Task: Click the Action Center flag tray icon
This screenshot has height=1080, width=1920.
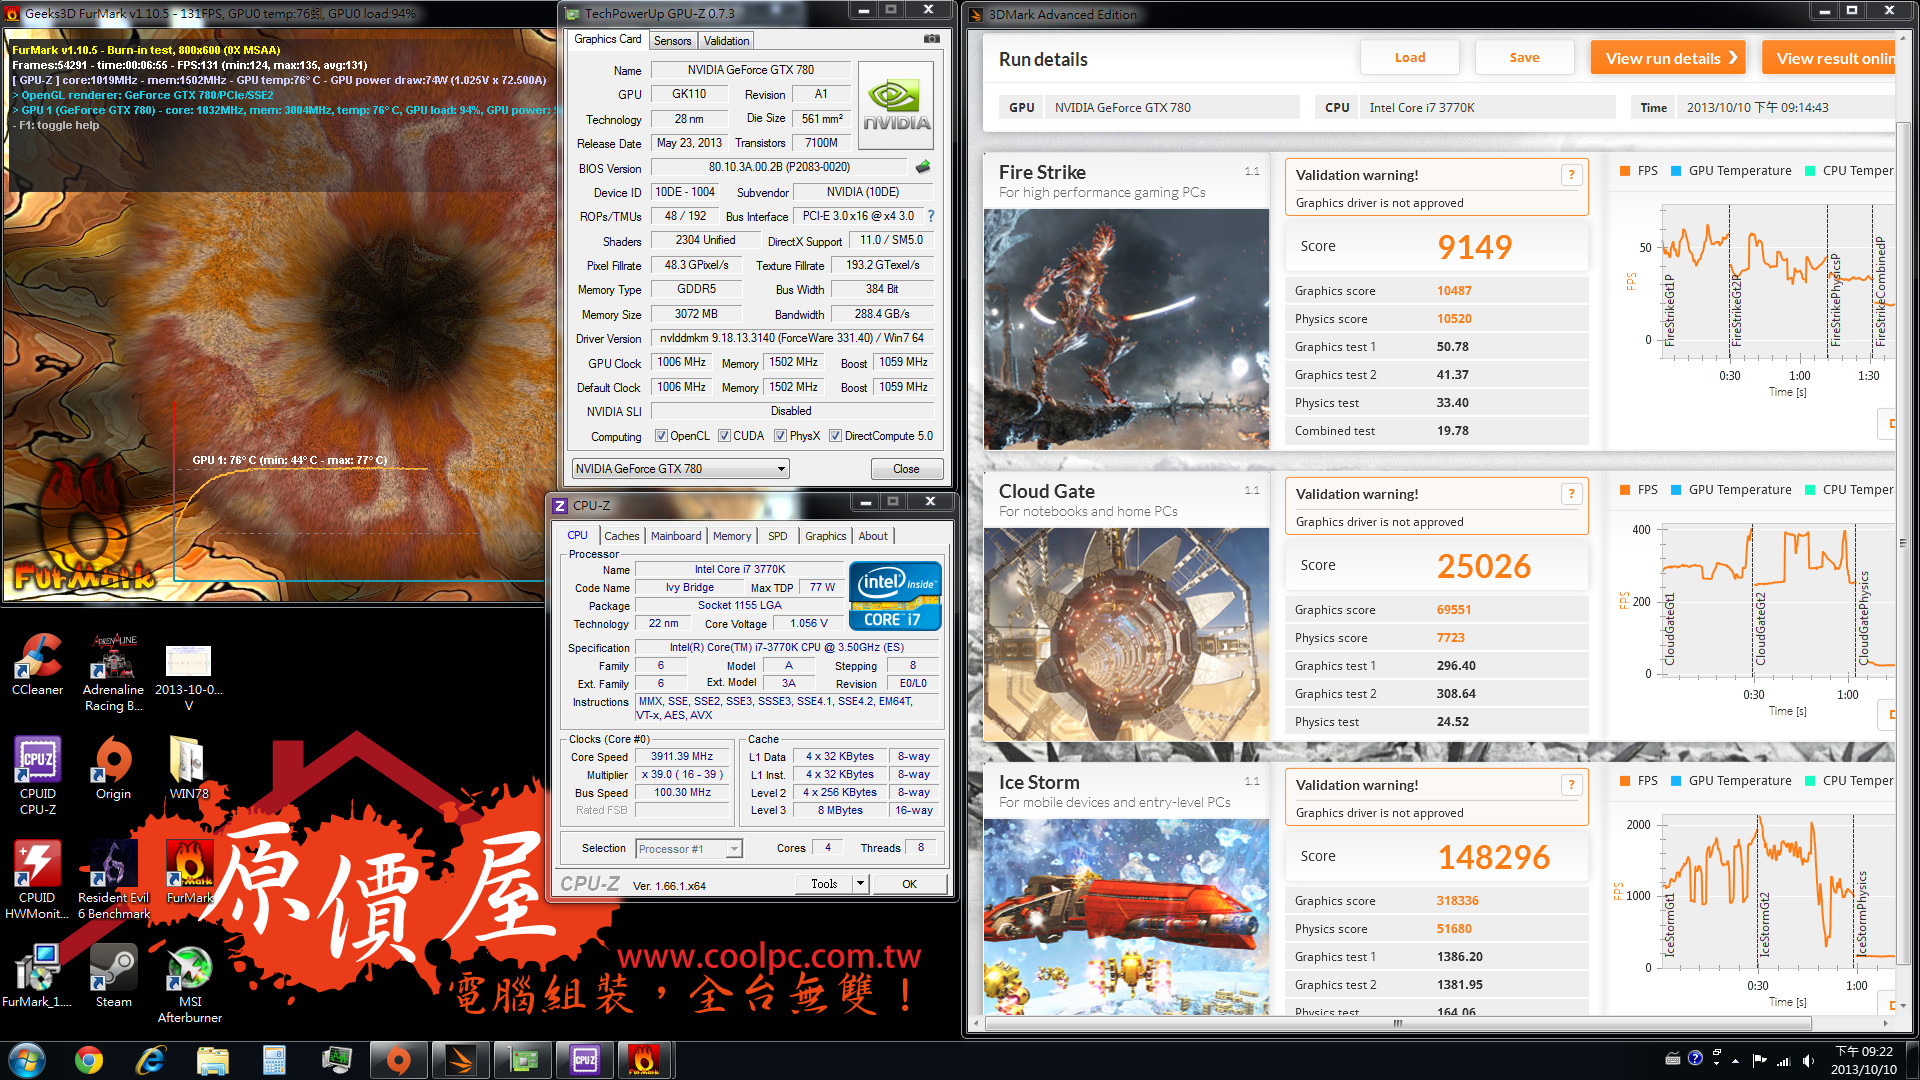Action: 1759,1060
